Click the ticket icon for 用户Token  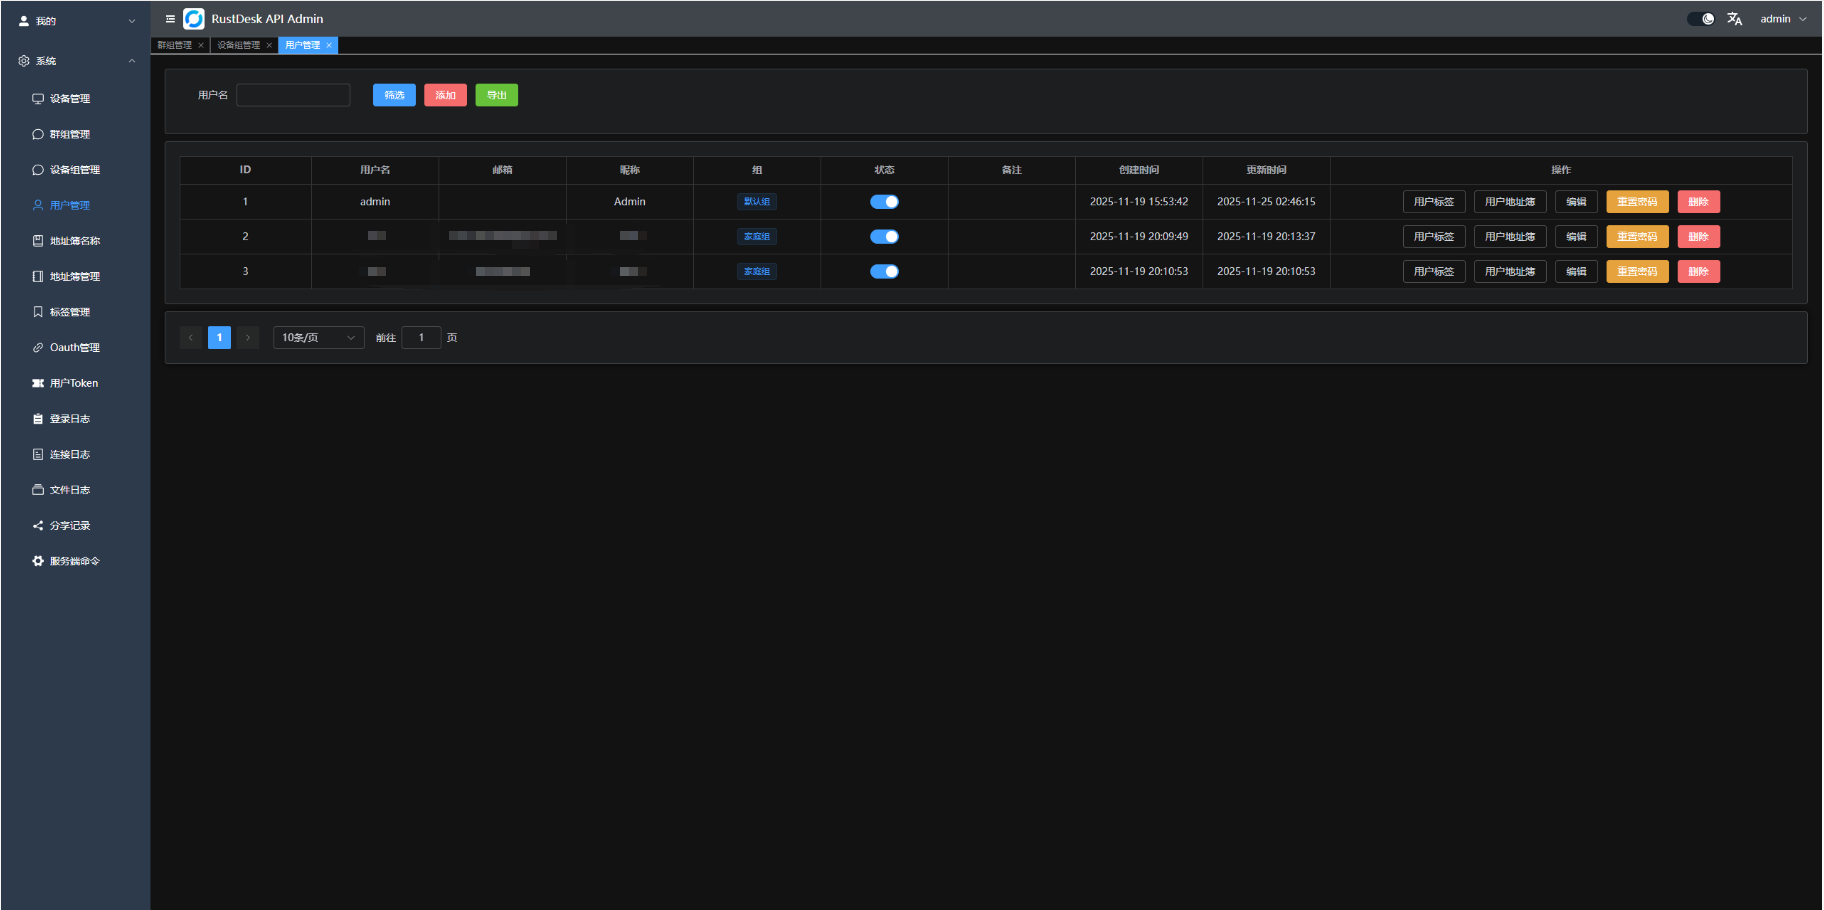[38, 384]
